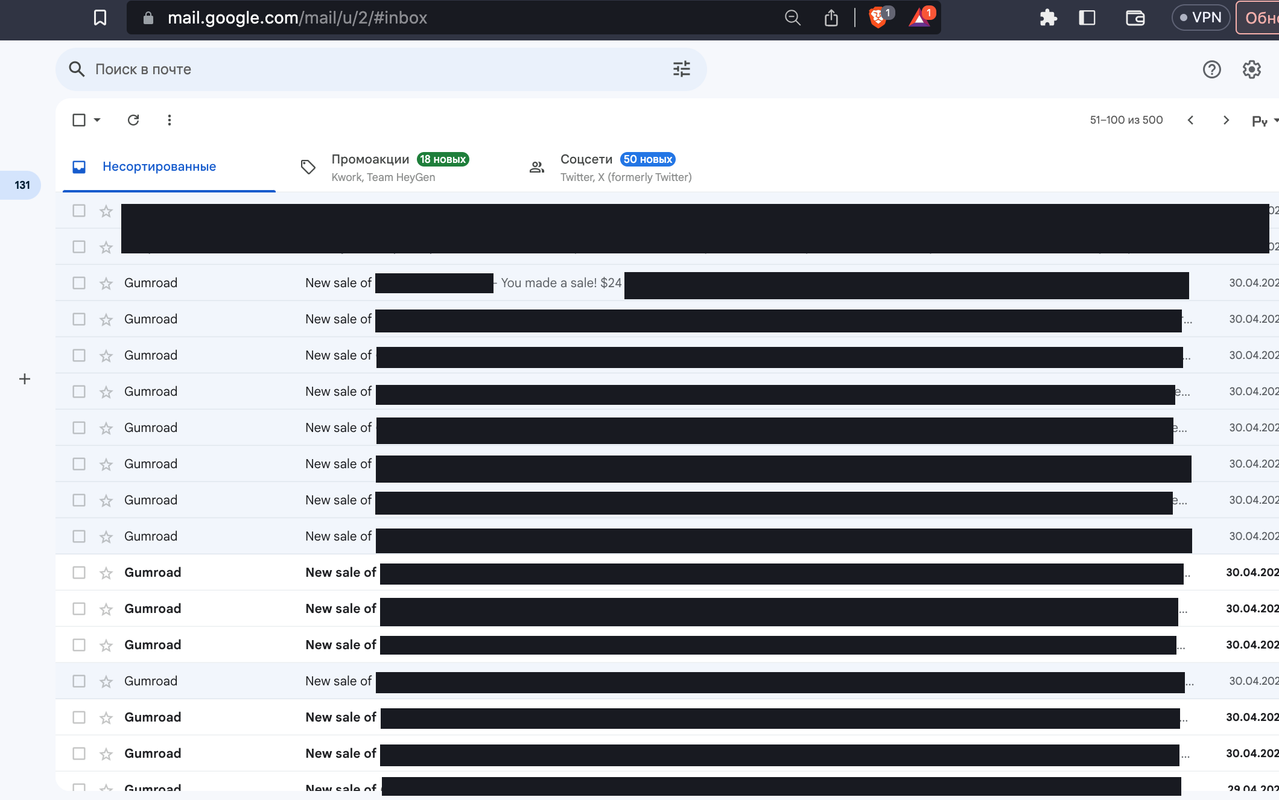Expand sidebar with the plus button

(25, 379)
